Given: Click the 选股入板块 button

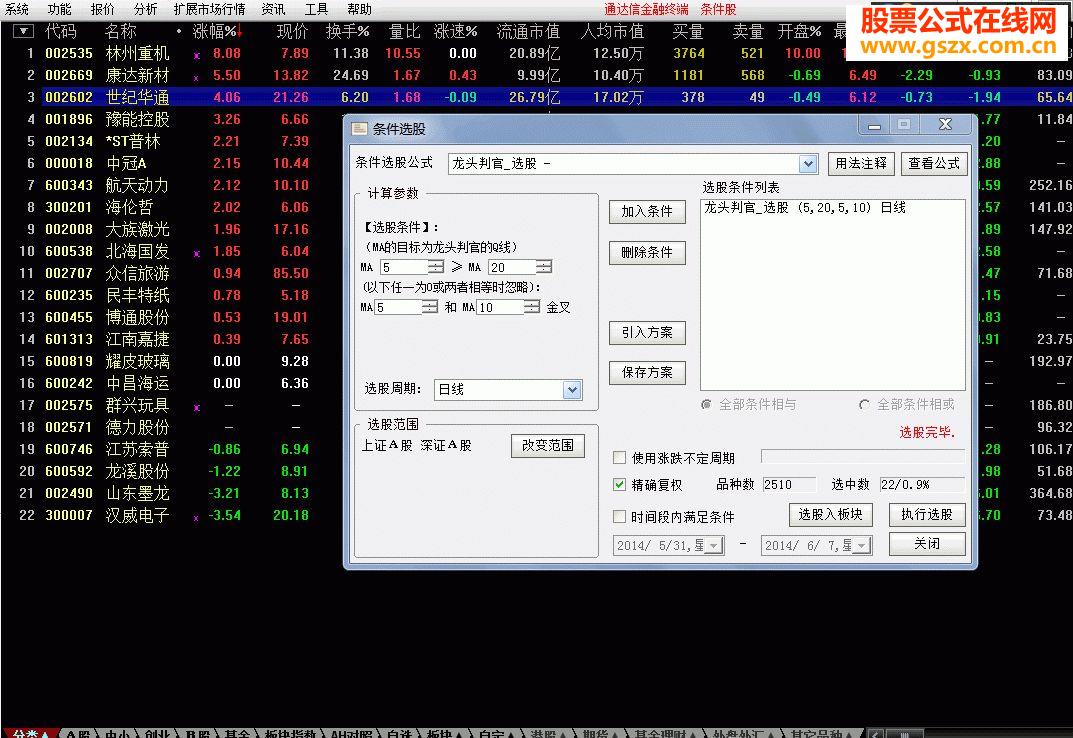Looking at the screenshot, I should tap(831, 515).
